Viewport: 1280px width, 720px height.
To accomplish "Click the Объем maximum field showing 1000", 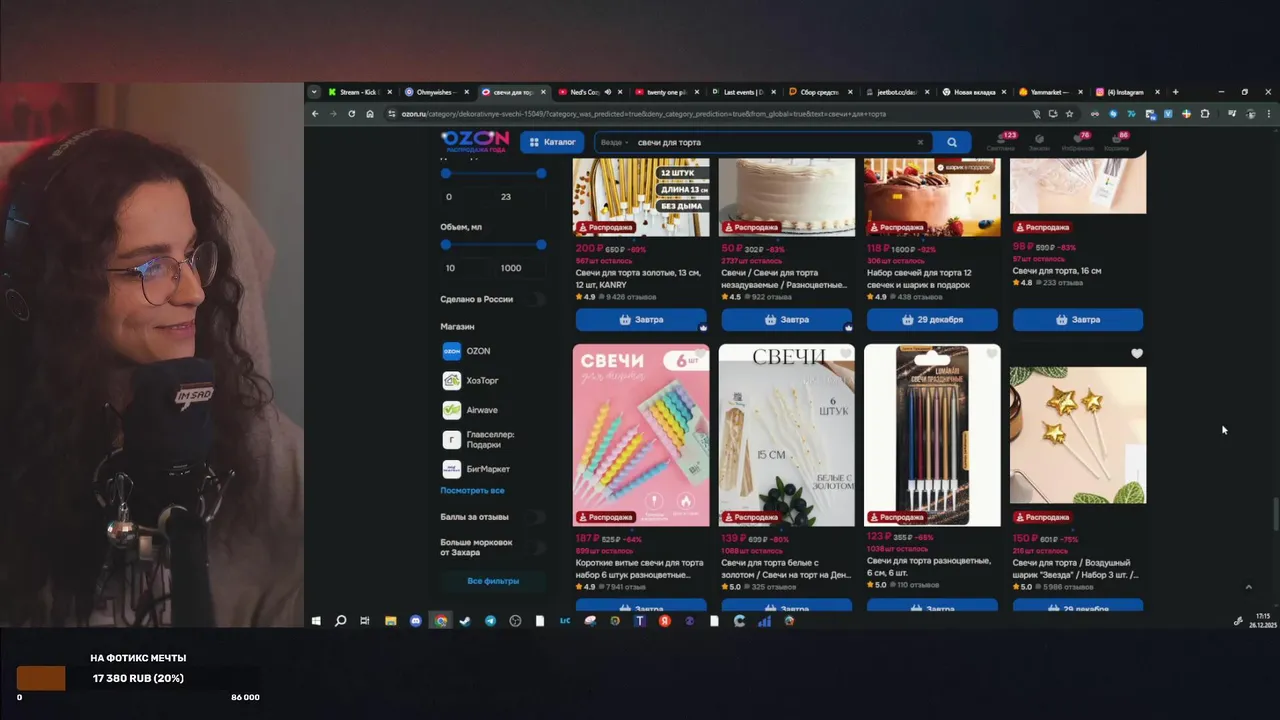I will click(x=520, y=268).
